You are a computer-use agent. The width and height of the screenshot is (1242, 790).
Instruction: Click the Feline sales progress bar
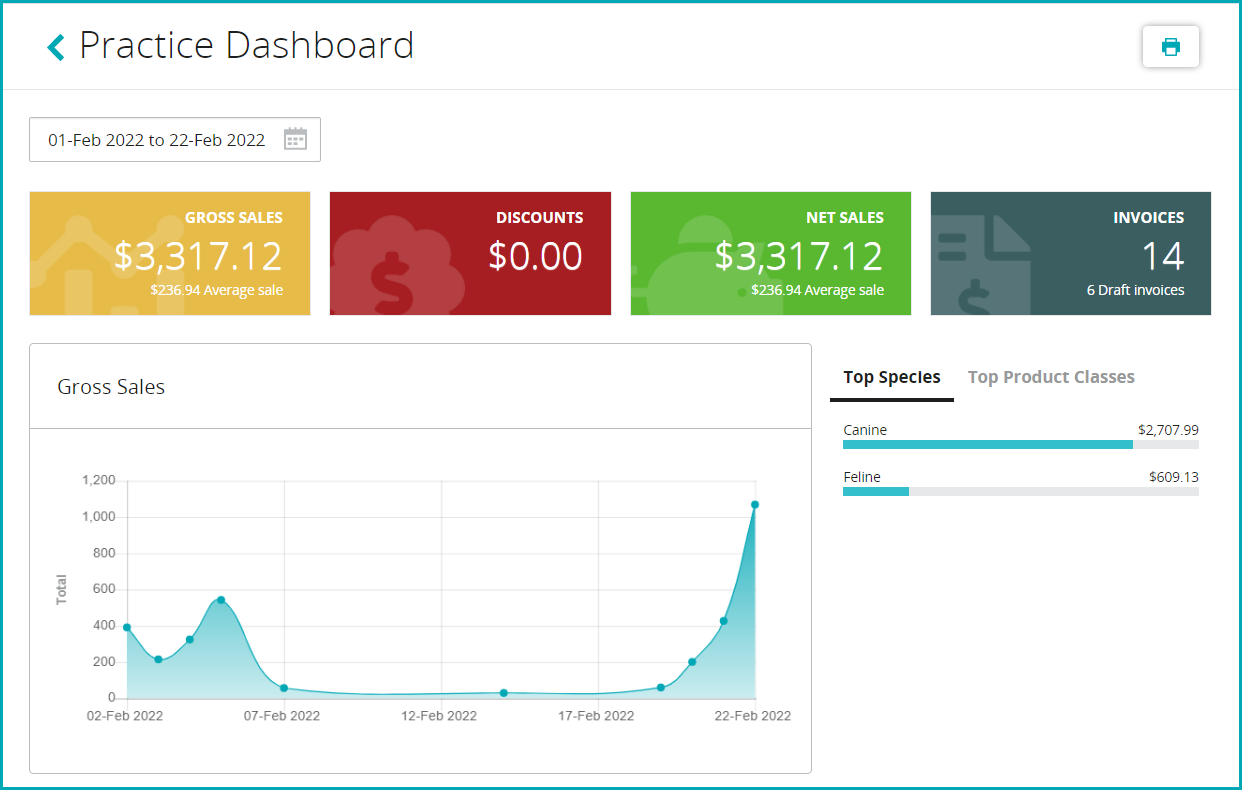click(1020, 492)
